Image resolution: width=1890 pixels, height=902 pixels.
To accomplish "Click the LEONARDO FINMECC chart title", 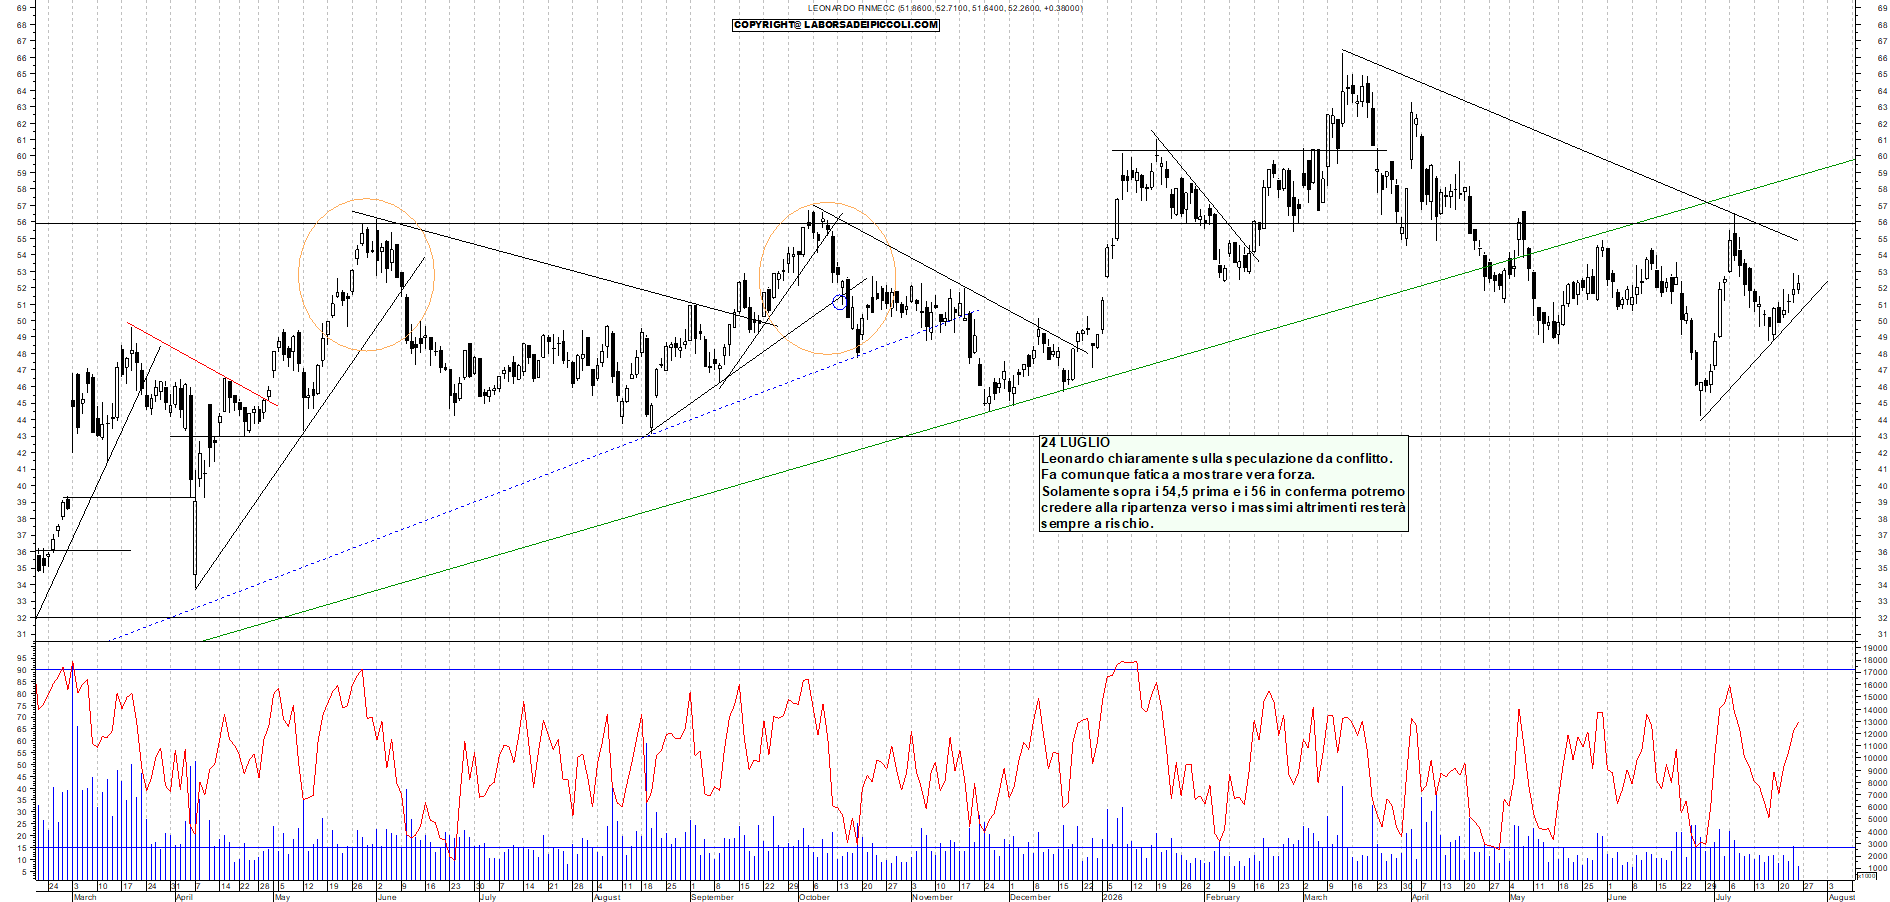I will point(944,8).
